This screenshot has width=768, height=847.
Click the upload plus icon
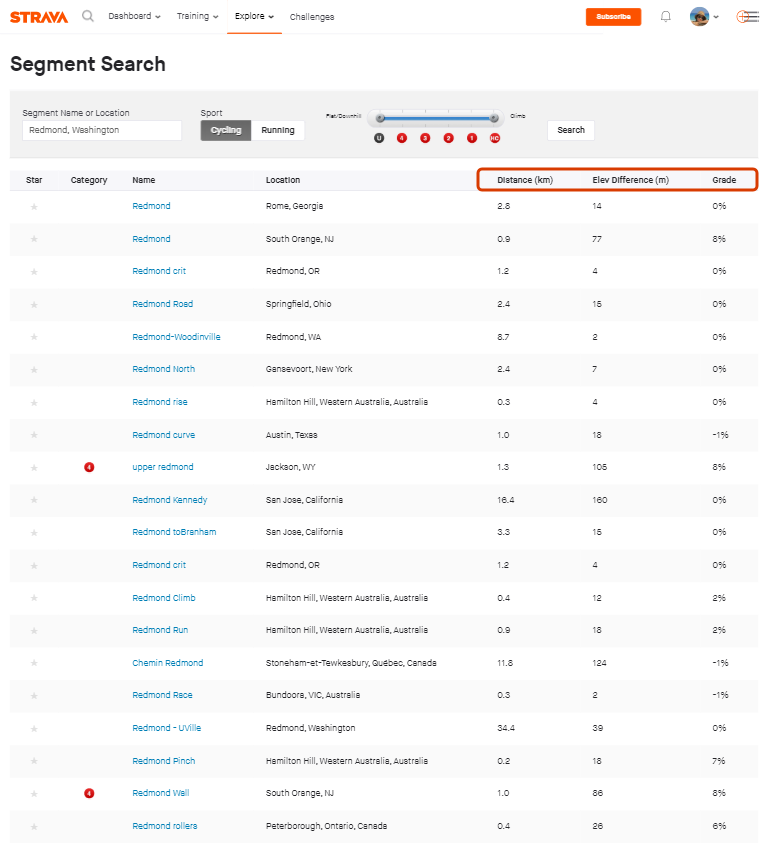[745, 17]
